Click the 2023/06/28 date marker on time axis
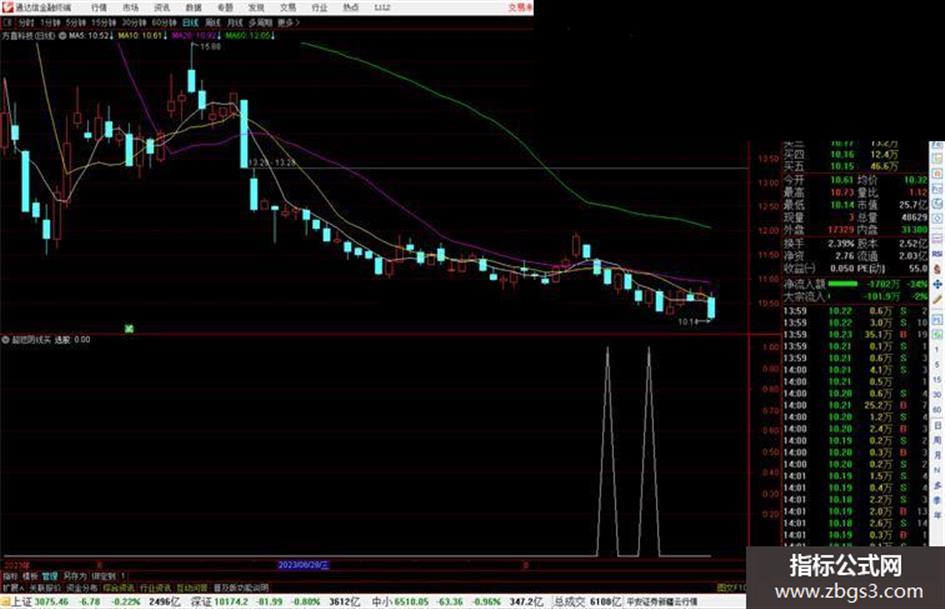Viewport: 945px width, 609px height. (x=303, y=565)
